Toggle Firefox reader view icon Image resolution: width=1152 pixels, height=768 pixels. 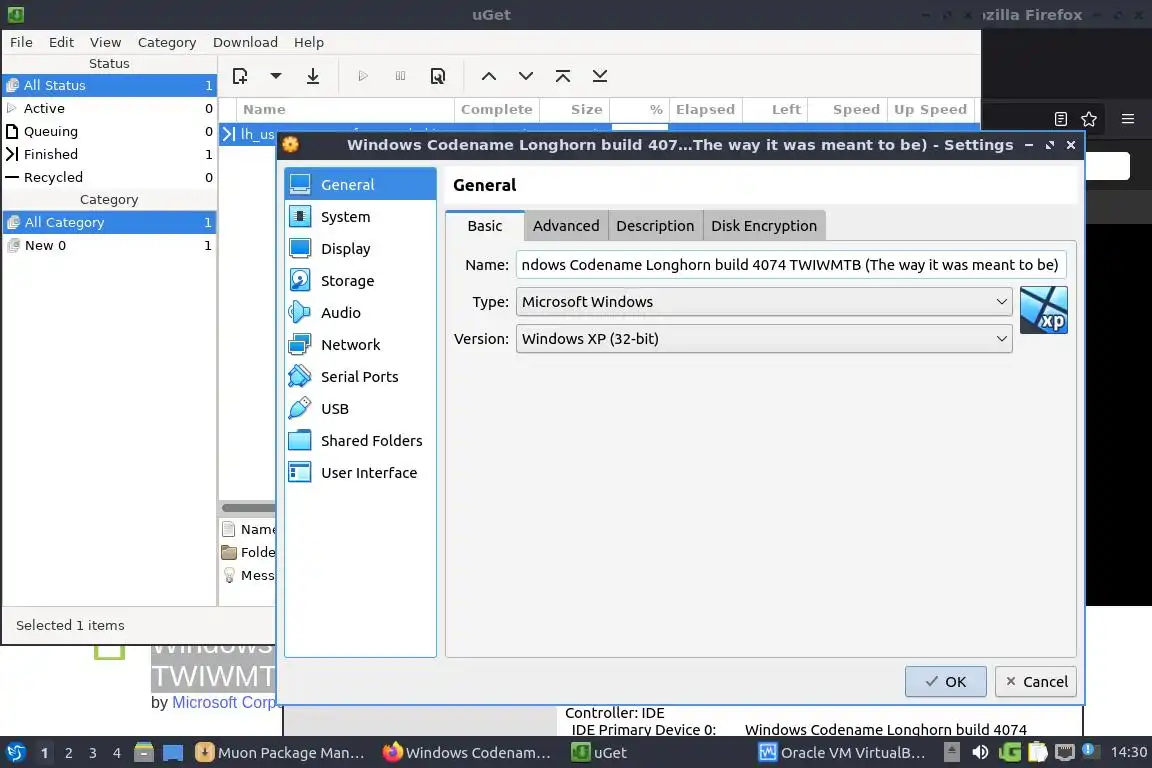1060,119
